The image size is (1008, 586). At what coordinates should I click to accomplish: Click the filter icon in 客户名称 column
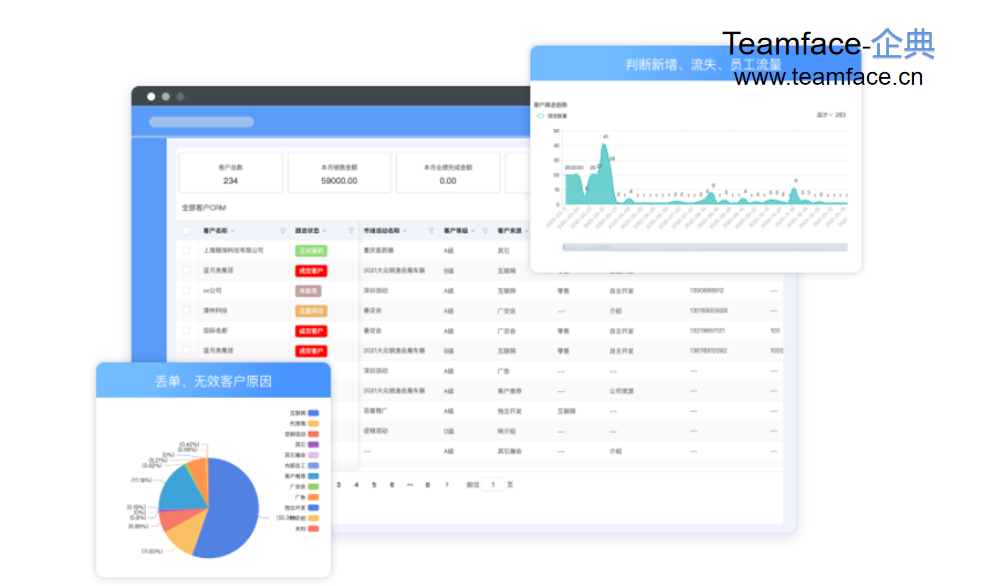pyautogui.click(x=282, y=230)
